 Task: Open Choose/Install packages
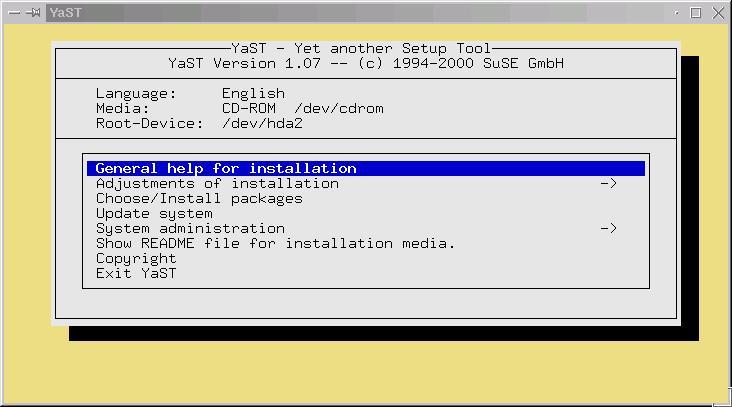[x=199, y=199]
